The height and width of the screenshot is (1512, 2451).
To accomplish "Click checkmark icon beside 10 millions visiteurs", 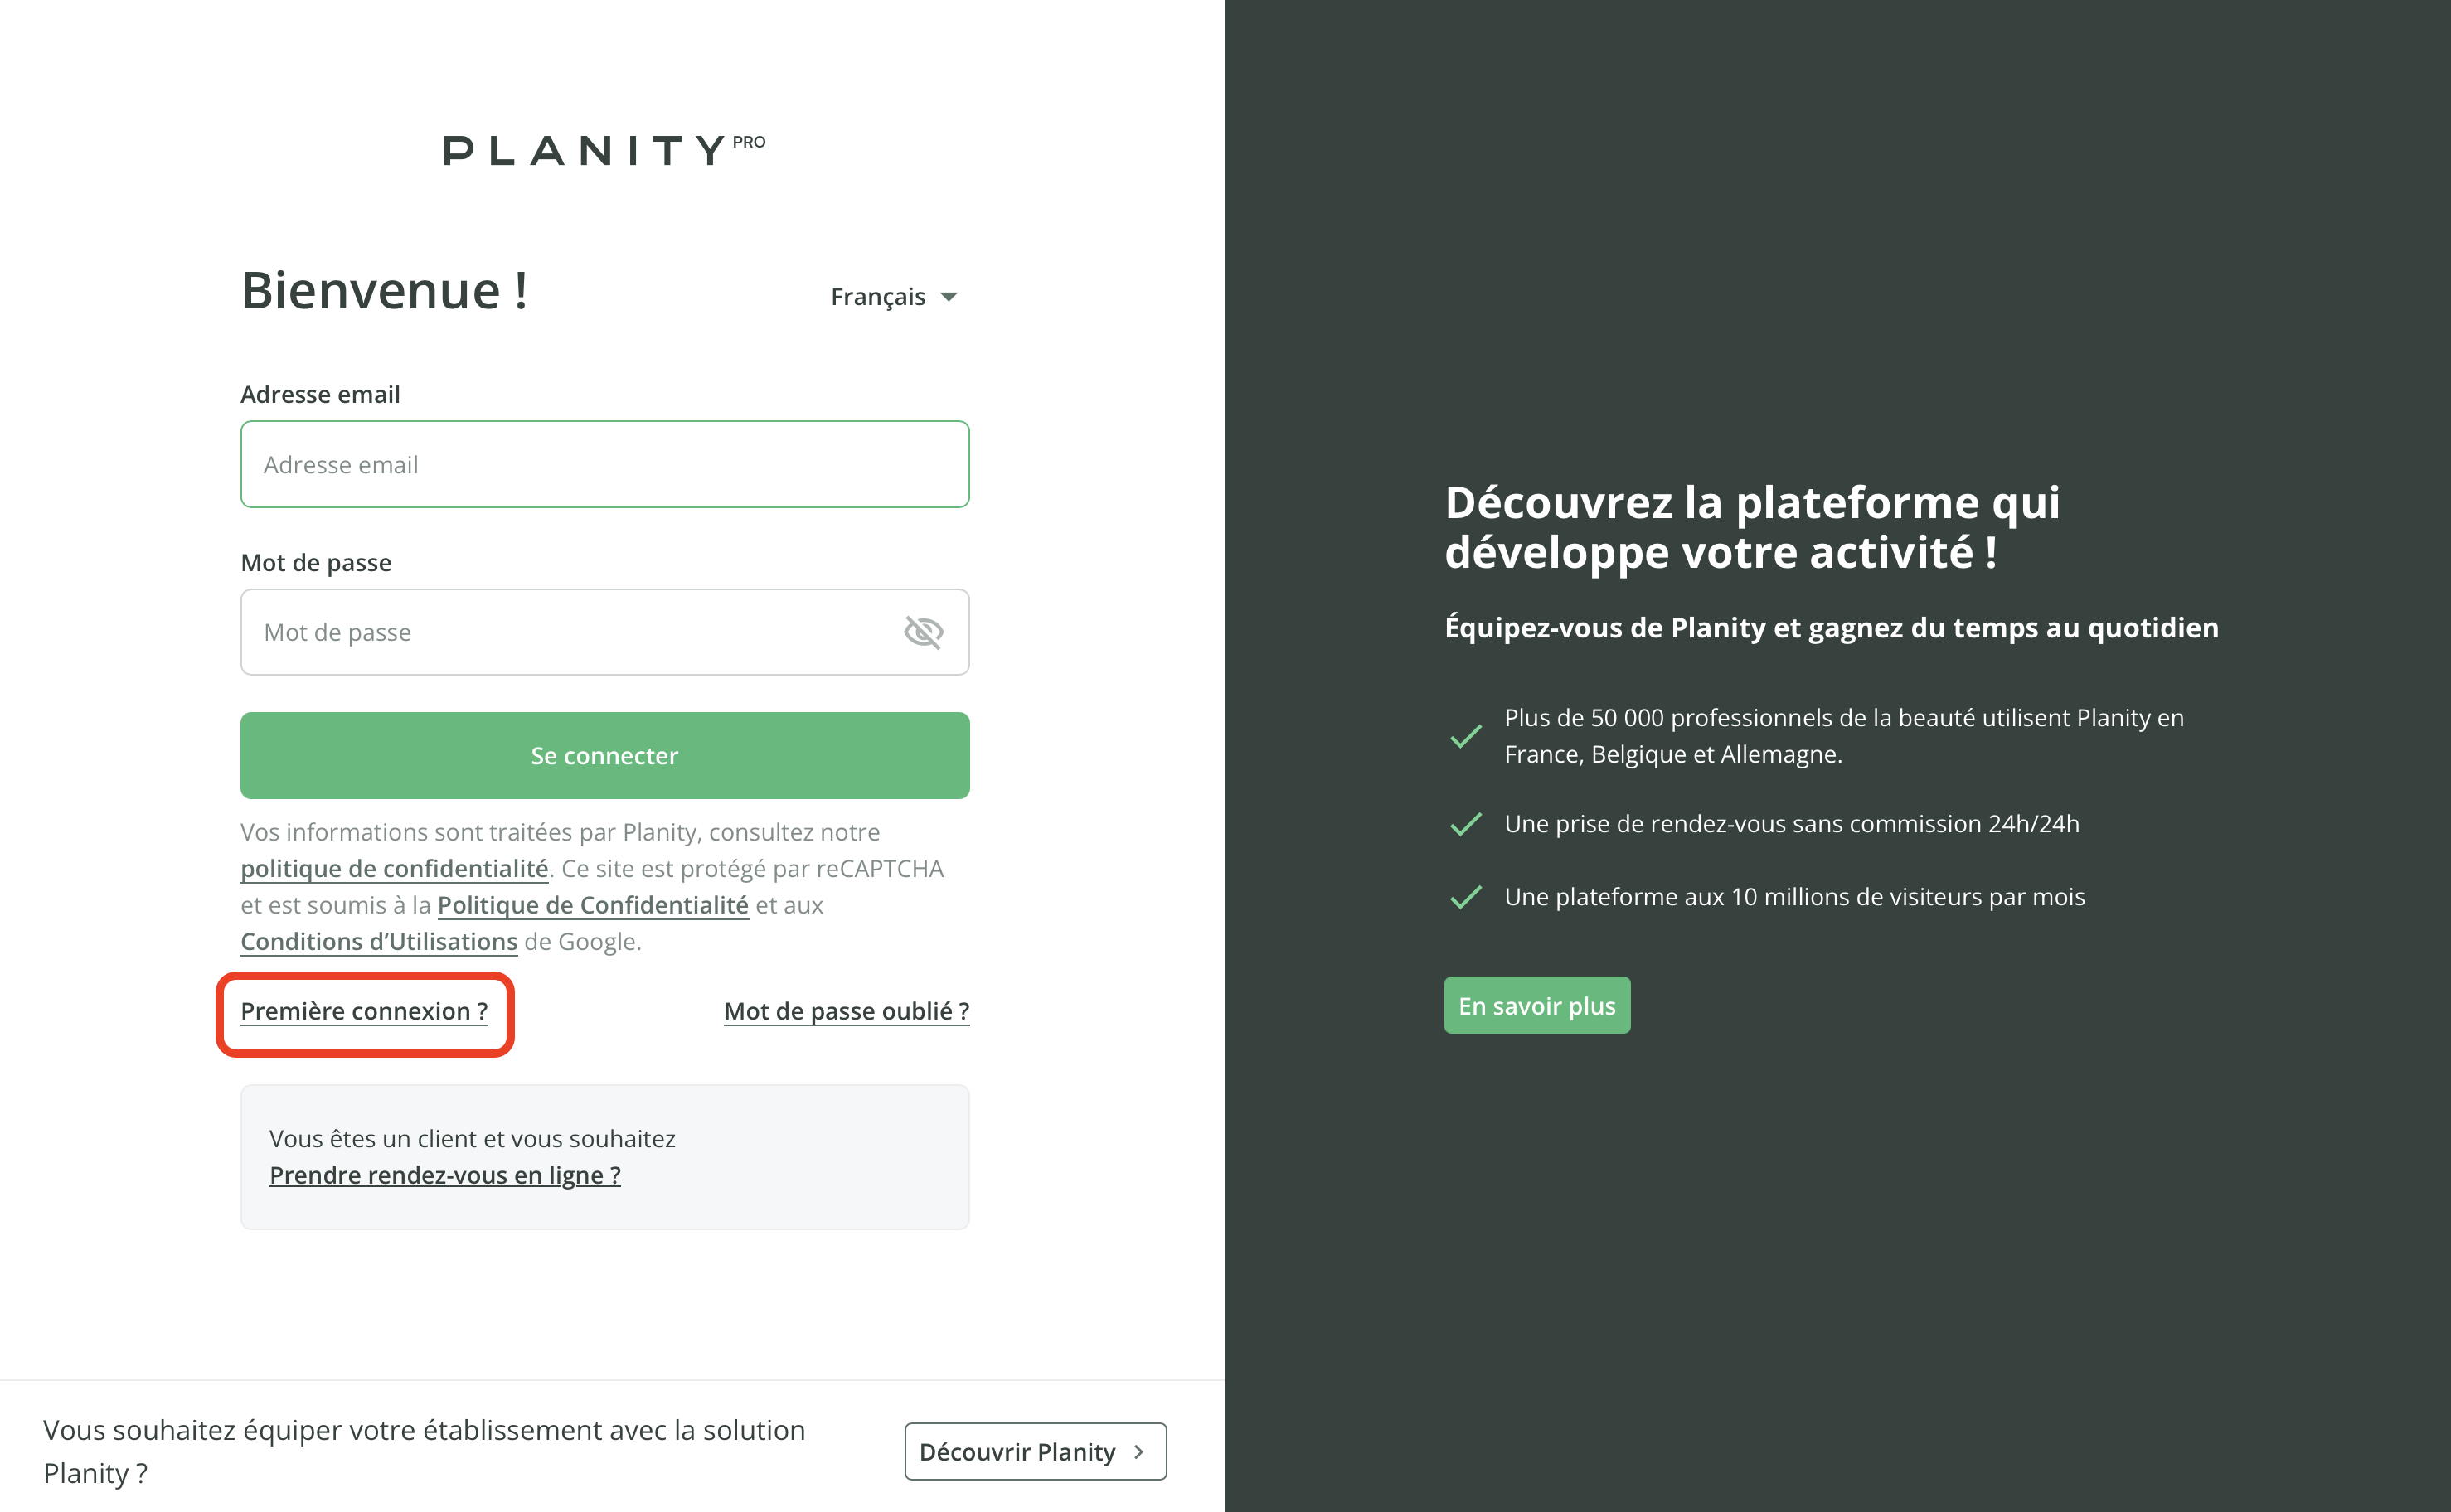I will [x=1465, y=897].
